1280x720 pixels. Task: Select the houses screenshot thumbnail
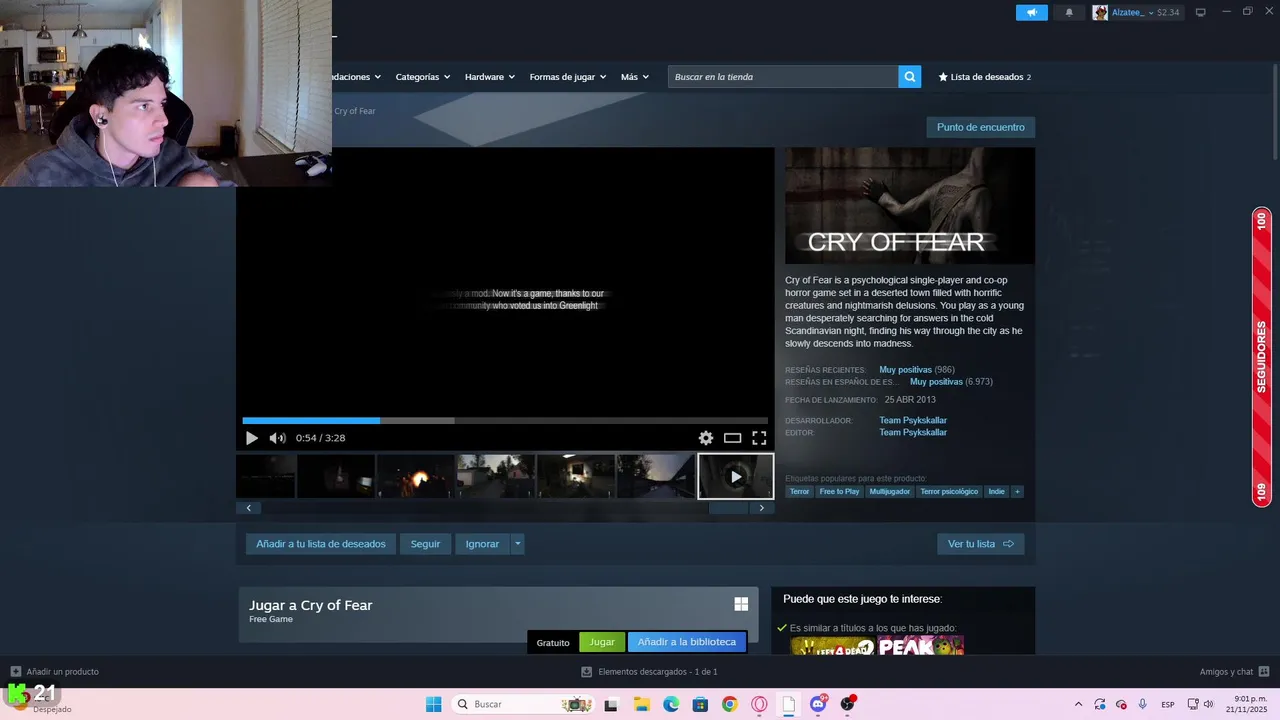click(x=495, y=476)
